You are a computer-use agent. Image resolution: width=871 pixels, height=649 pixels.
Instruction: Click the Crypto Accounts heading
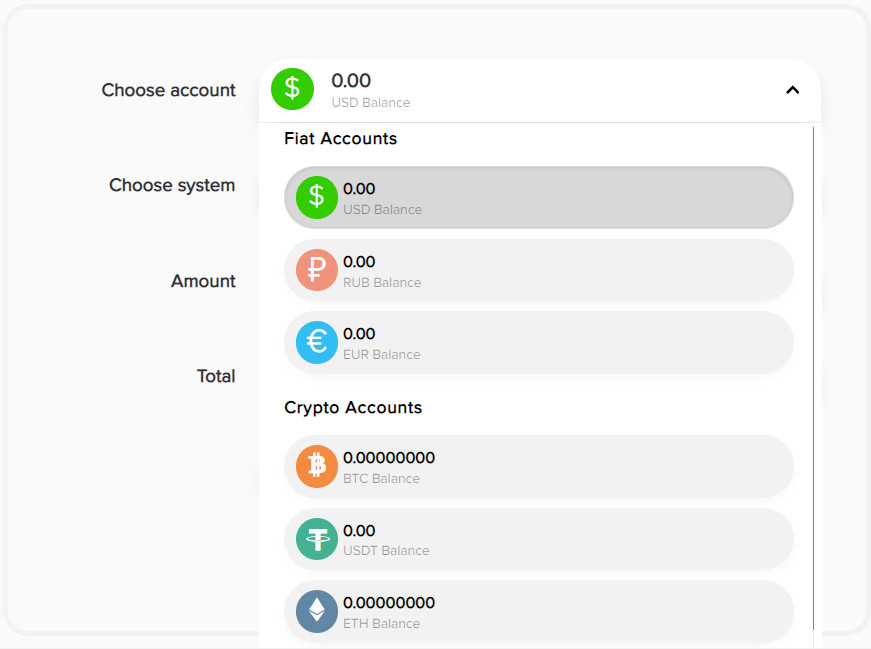click(353, 408)
